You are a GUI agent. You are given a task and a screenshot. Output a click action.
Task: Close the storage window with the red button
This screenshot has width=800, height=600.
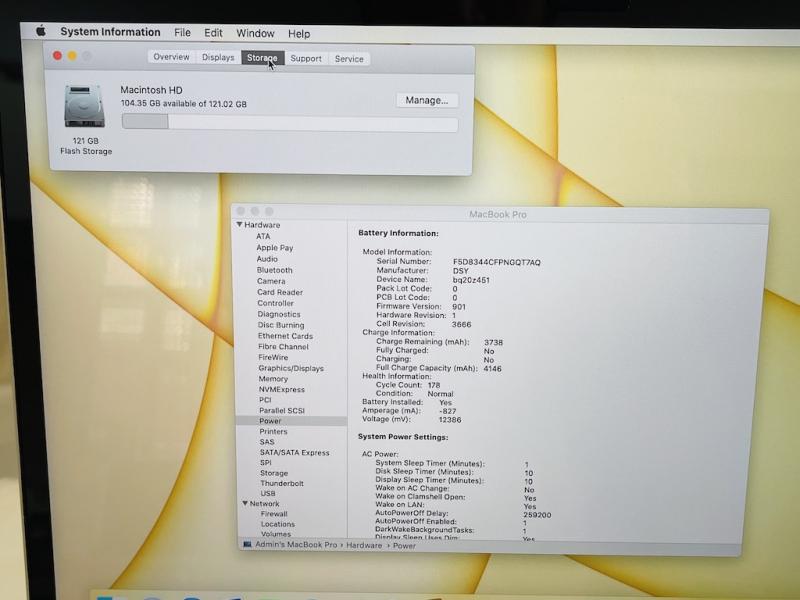click(58, 56)
